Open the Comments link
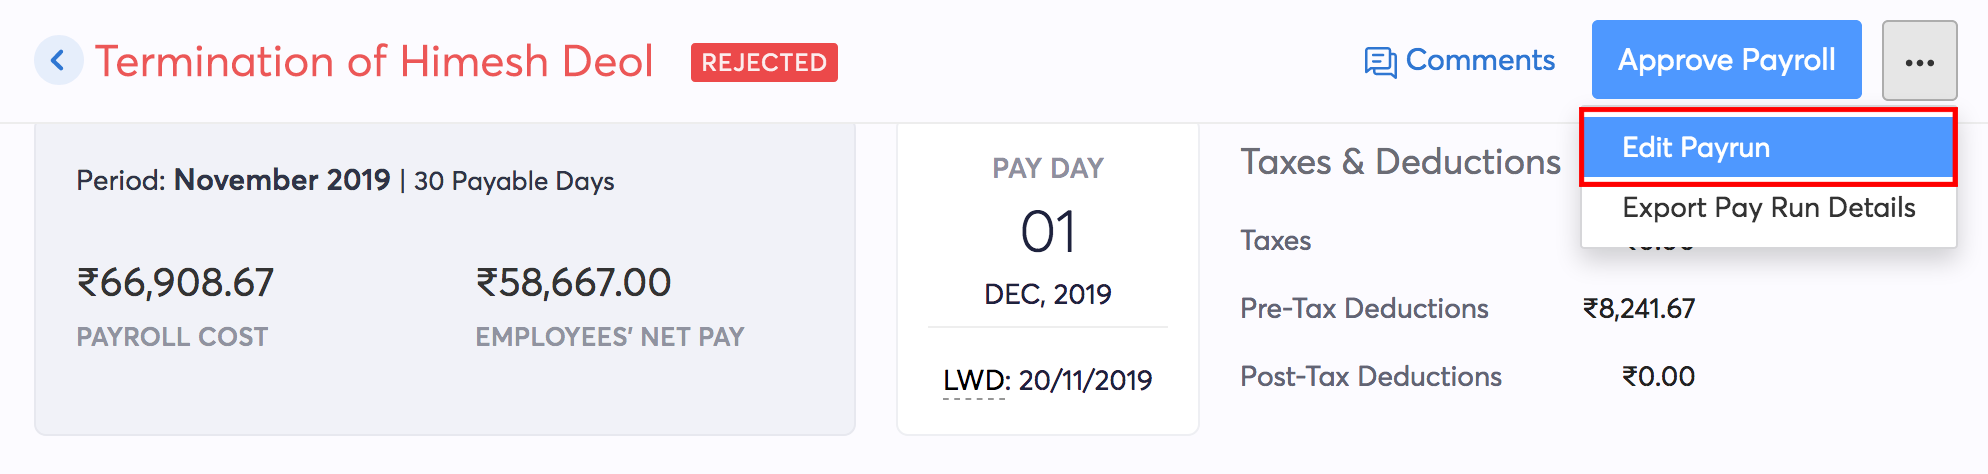 [1479, 61]
